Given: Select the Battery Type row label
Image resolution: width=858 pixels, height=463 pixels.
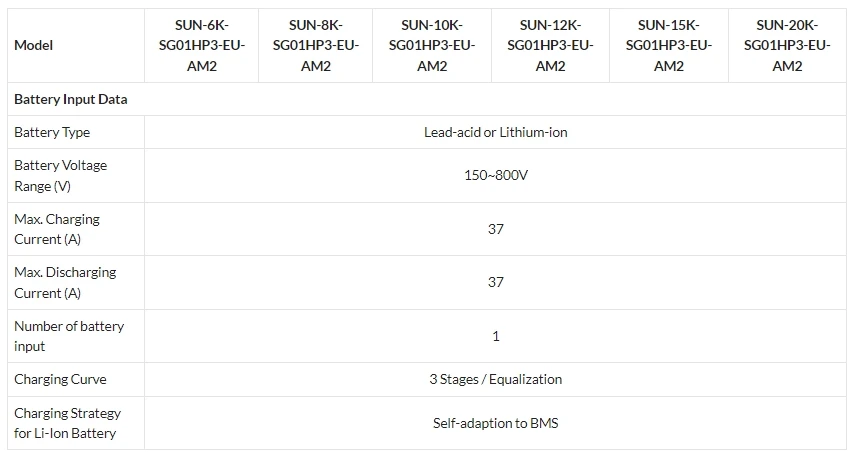Looking at the screenshot, I should (x=52, y=132).
